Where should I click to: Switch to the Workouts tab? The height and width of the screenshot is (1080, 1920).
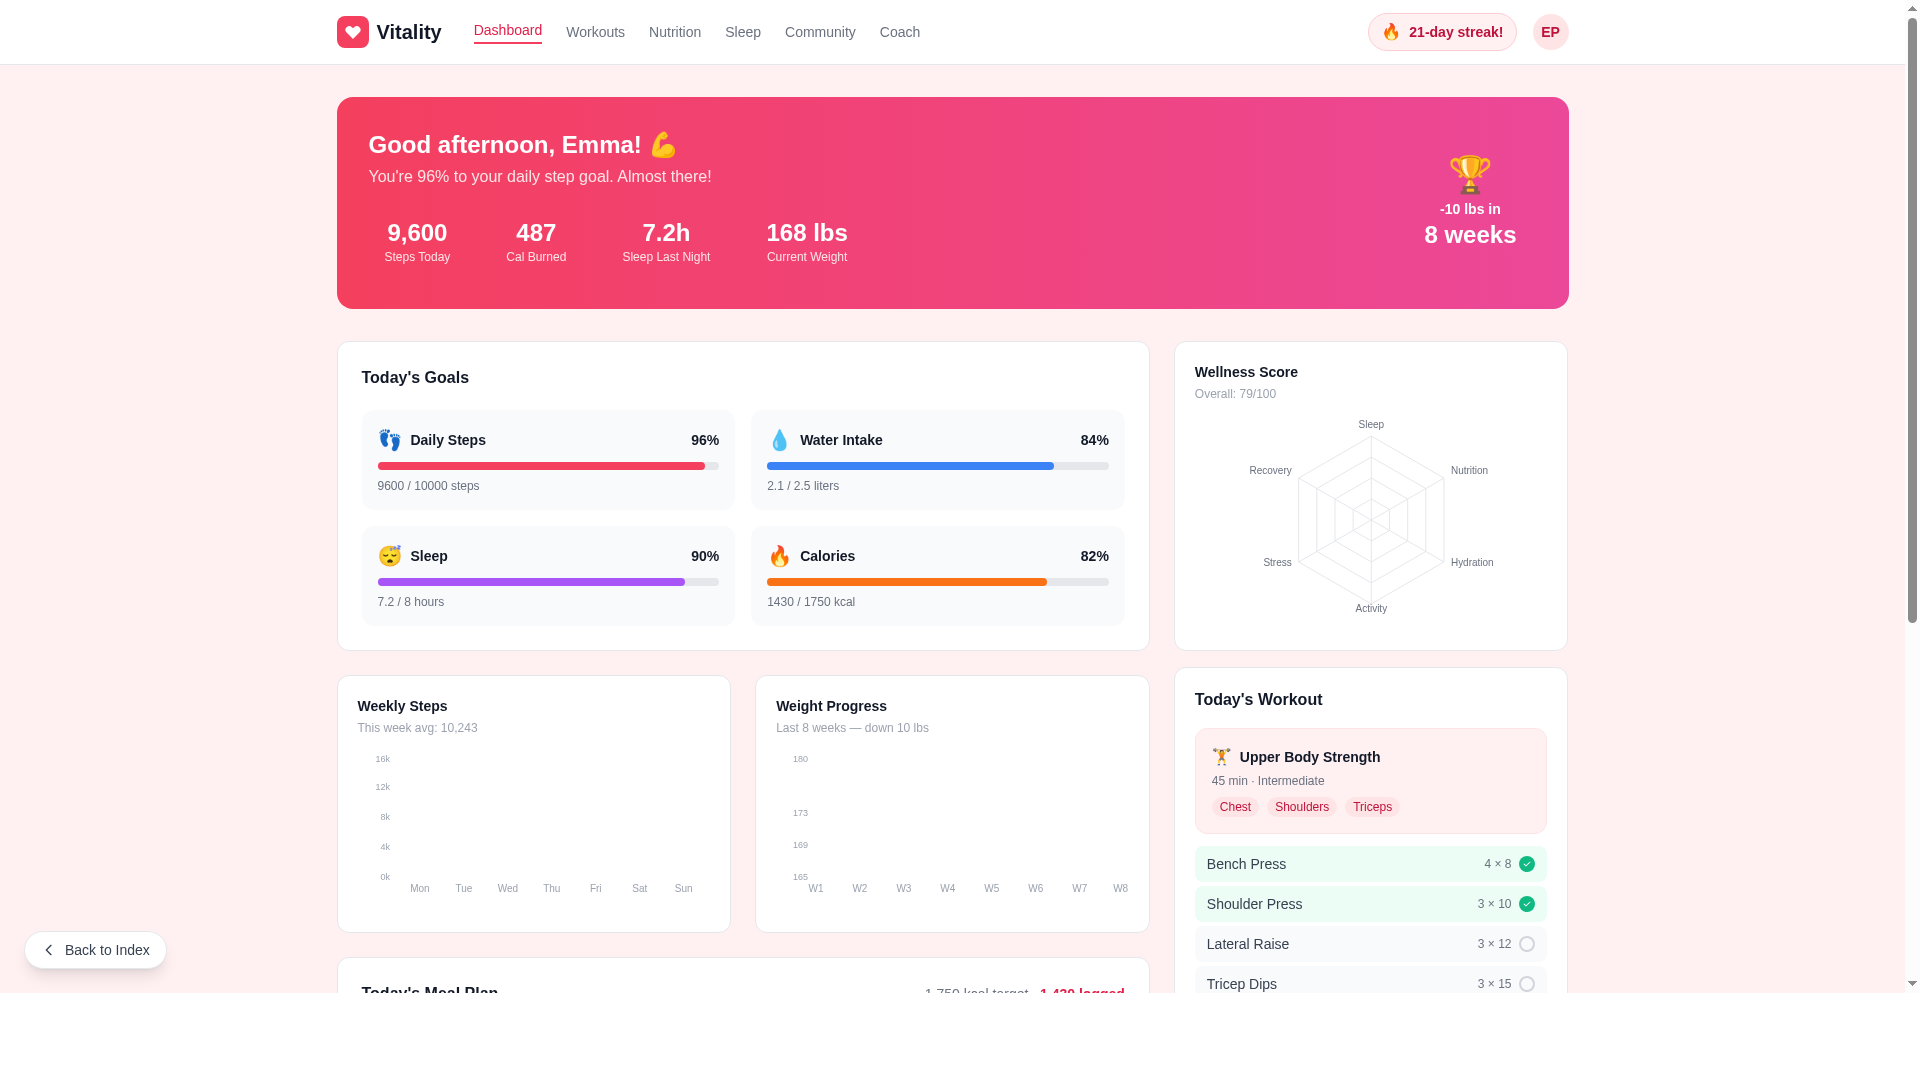click(x=595, y=31)
